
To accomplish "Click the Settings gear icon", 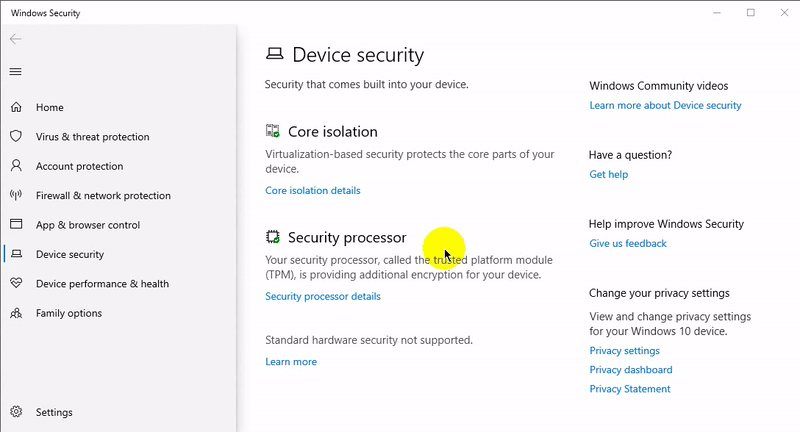I will 16,412.
